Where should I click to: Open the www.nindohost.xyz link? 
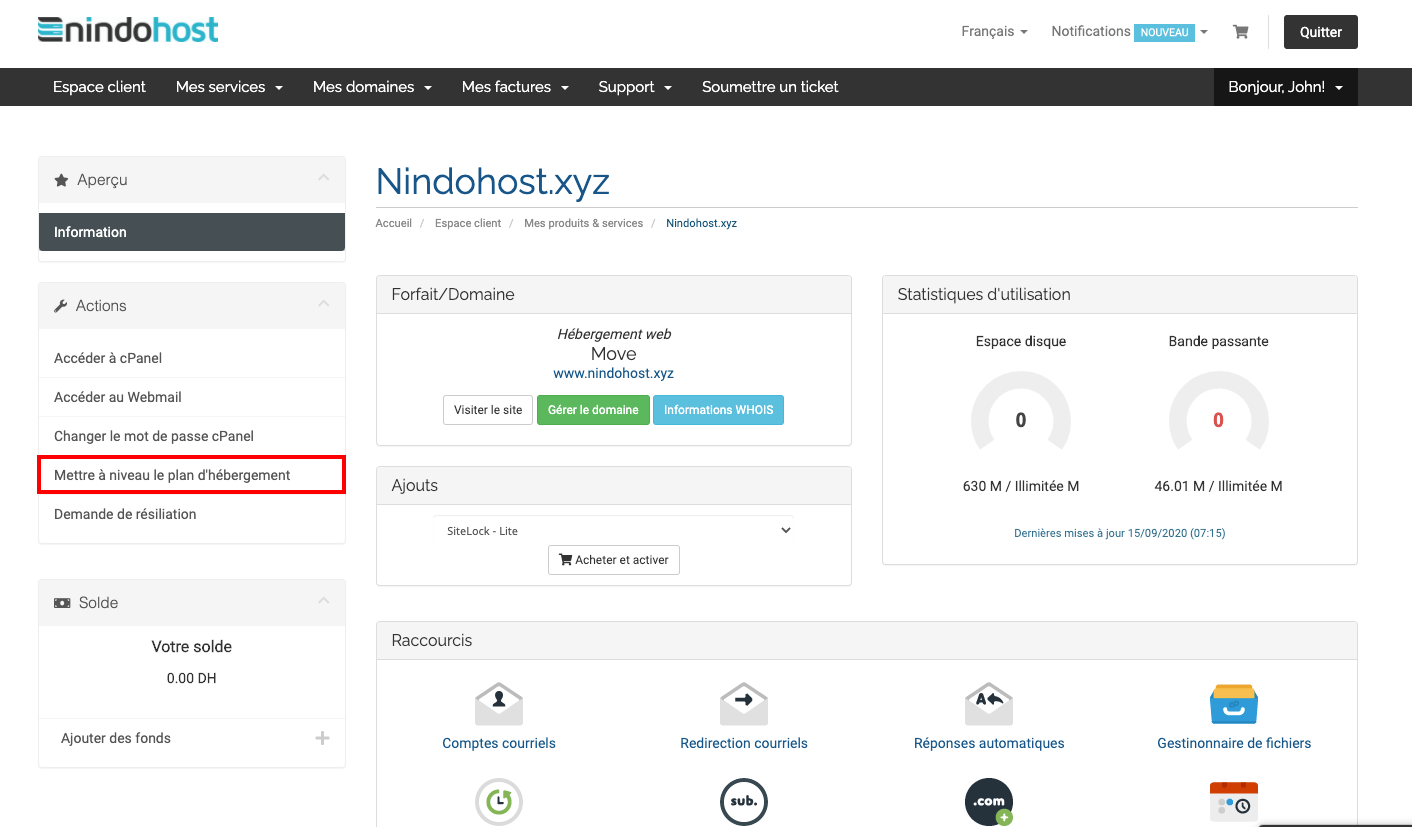(x=614, y=373)
